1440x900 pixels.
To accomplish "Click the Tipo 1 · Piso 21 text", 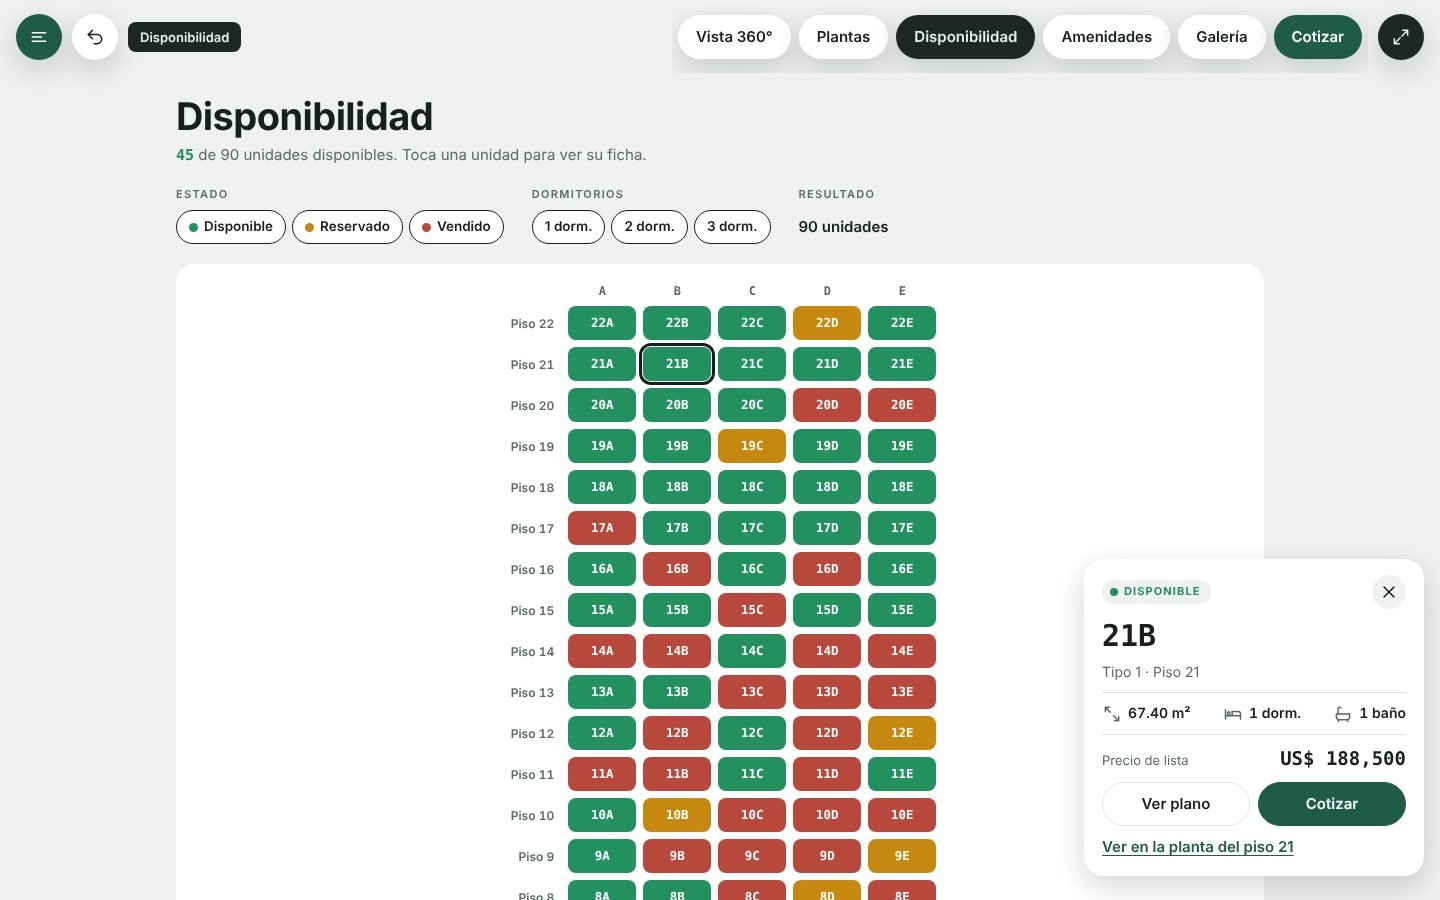I will coord(1151,672).
